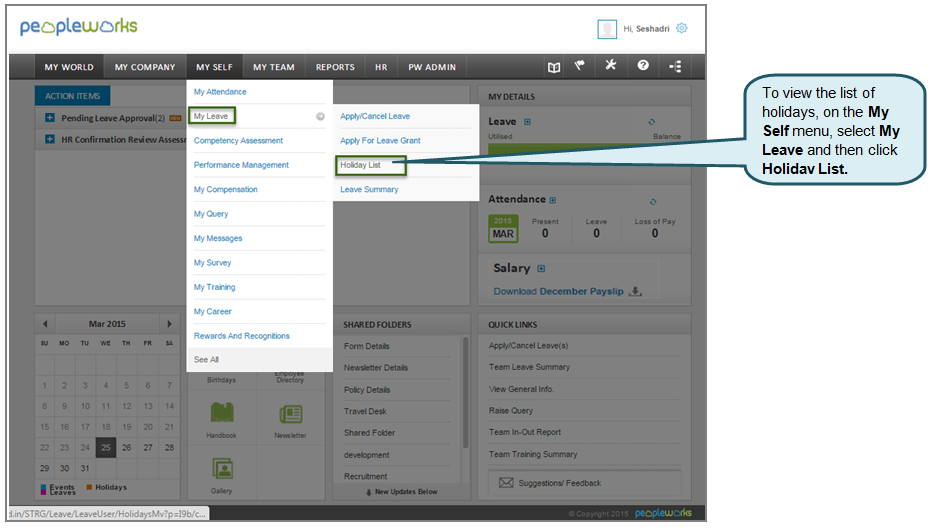Open View General Info quick link

pos(521,389)
